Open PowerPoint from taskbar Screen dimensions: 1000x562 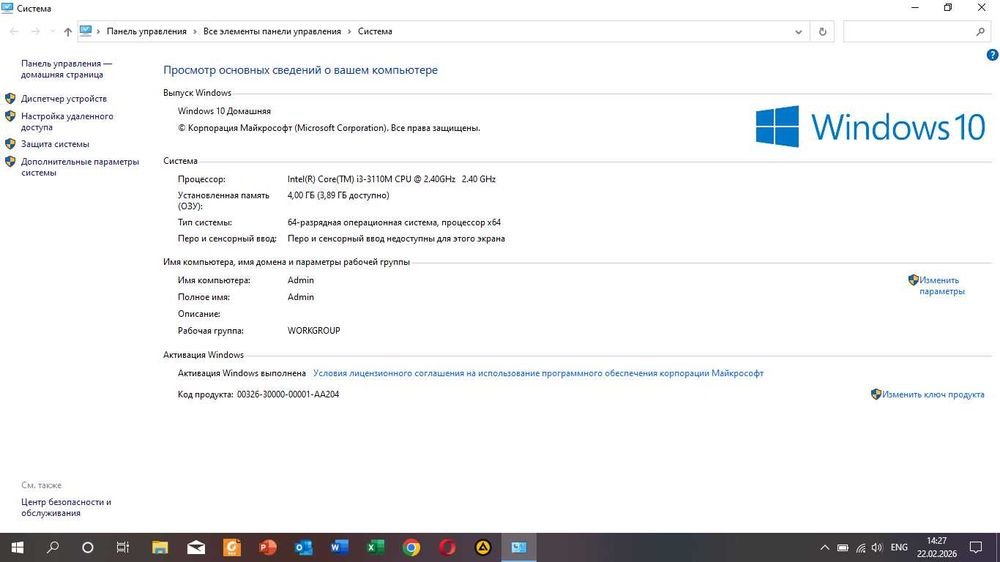pos(268,547)
